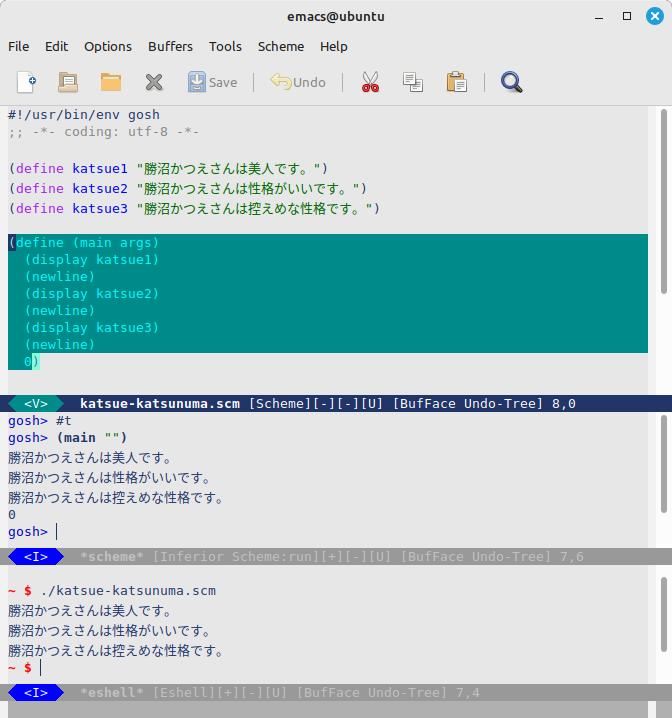Place cursor on katsue1 definition

(x=168, y=169)
